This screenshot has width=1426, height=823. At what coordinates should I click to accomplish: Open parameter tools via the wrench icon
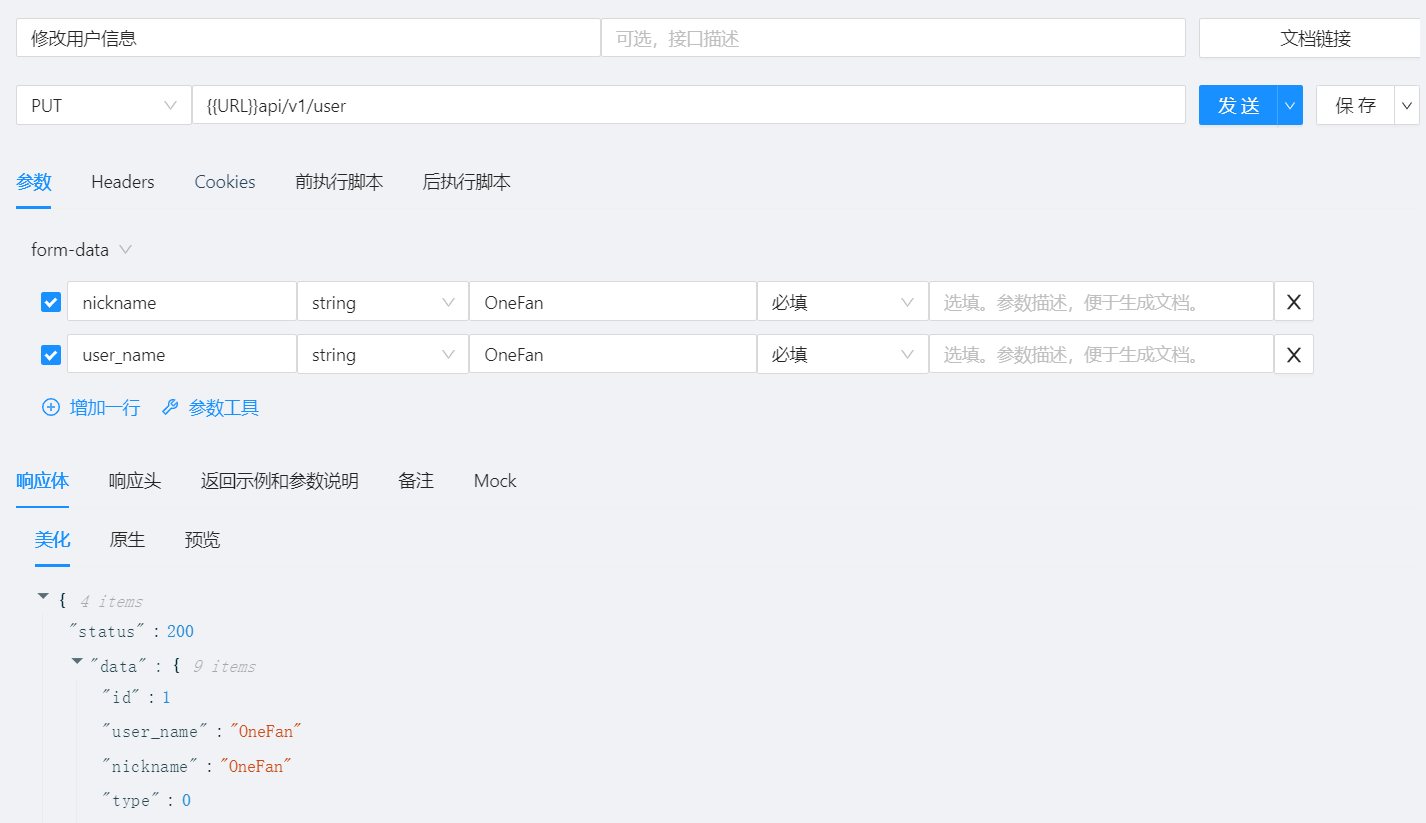point(170,407)
